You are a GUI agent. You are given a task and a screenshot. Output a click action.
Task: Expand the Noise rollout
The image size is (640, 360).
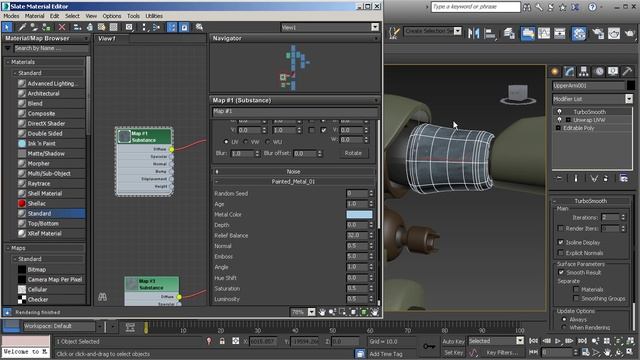293,171
